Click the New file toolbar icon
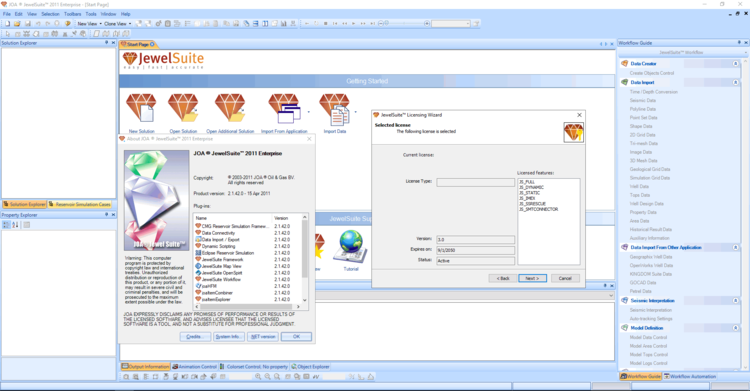The width and height of the screenshot is (750, 391). [x=8, y=23]
